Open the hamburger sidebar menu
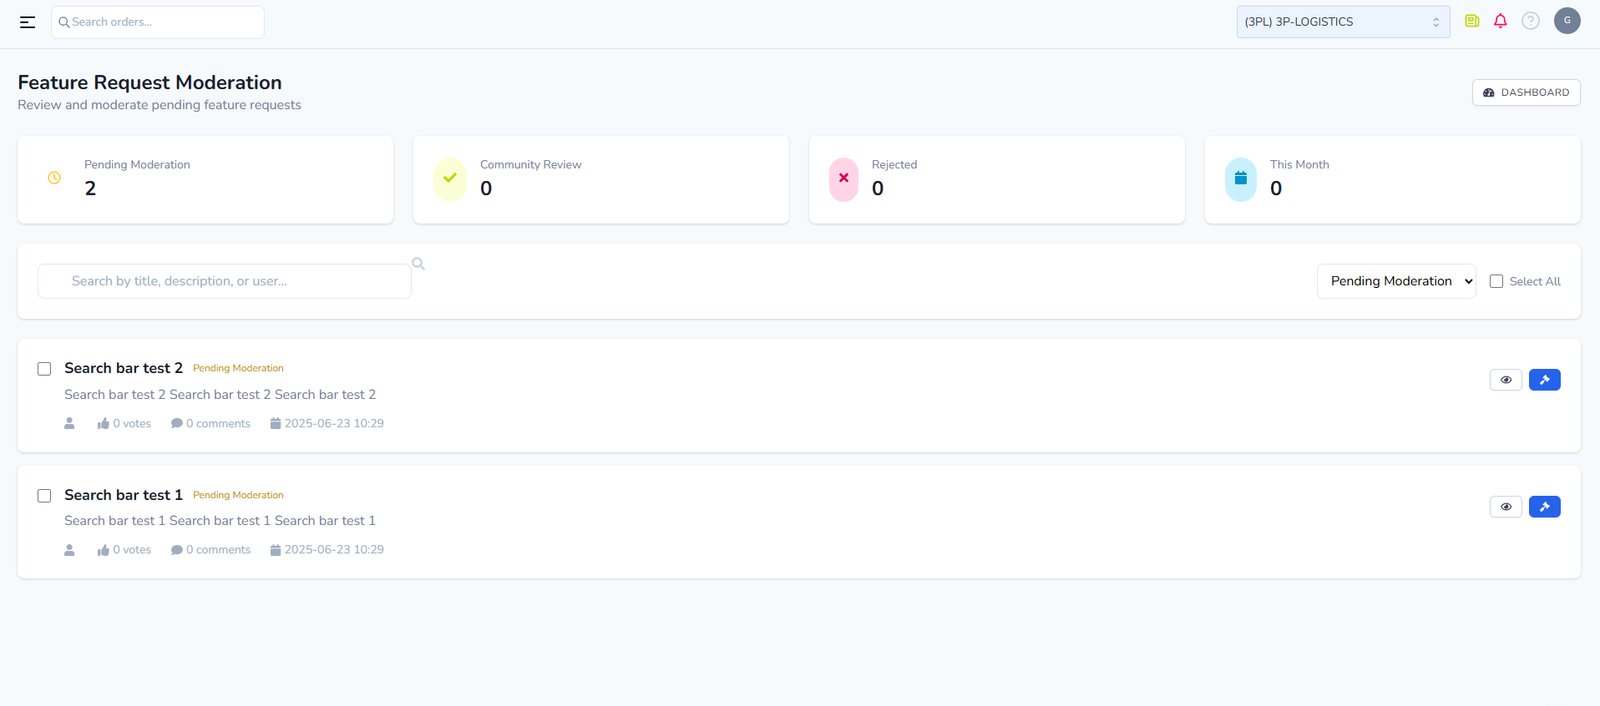The image size is (1600, 706). pos(27,22)
